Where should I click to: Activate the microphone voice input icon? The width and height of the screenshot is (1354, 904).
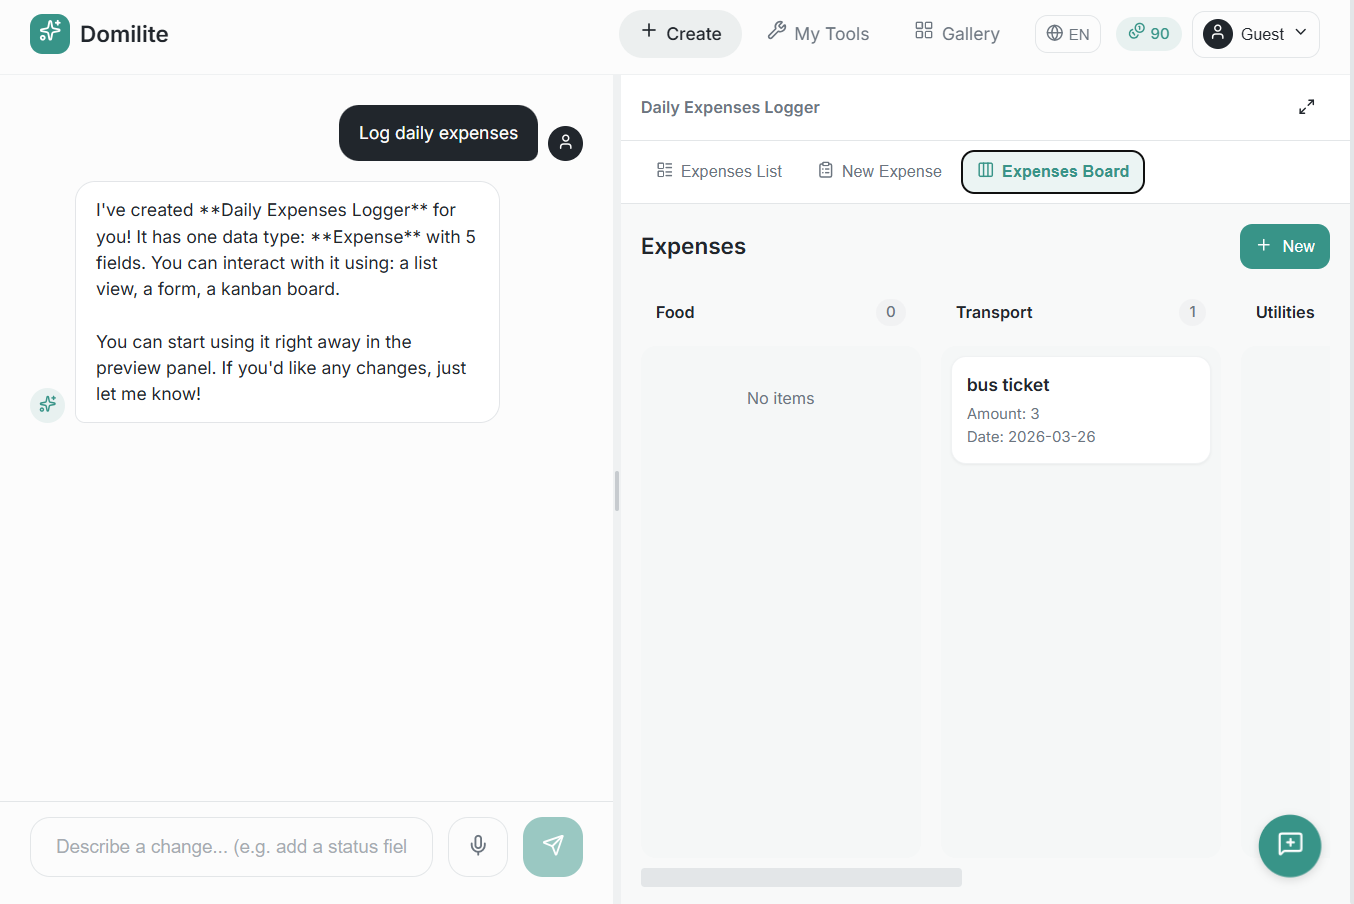pyautogui.click(x=477, y=846)
